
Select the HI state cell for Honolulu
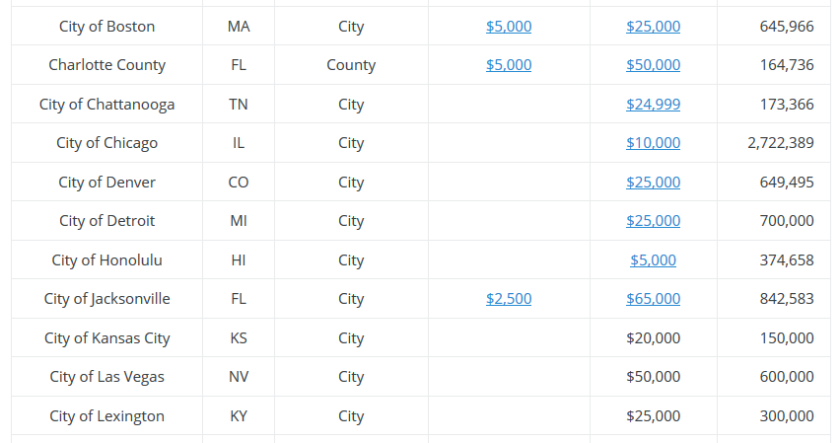coord(238,260)
